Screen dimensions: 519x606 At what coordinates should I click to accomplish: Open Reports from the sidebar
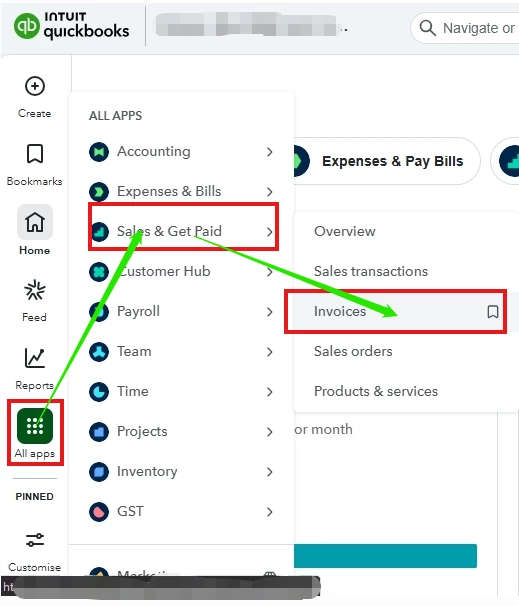tap(35, 358)
